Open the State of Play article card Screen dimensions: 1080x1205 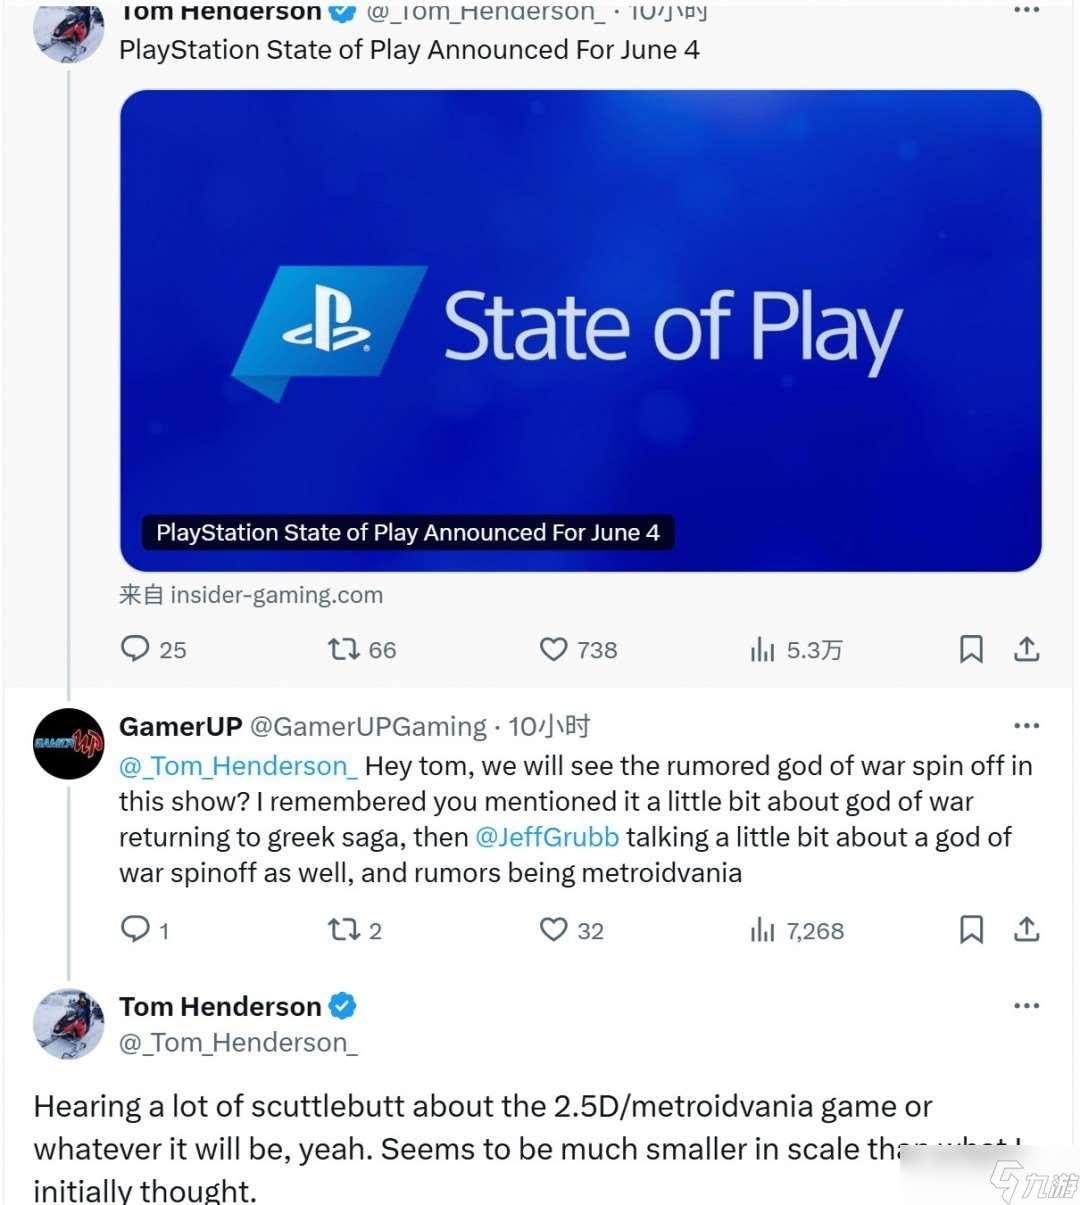[580, 330]
